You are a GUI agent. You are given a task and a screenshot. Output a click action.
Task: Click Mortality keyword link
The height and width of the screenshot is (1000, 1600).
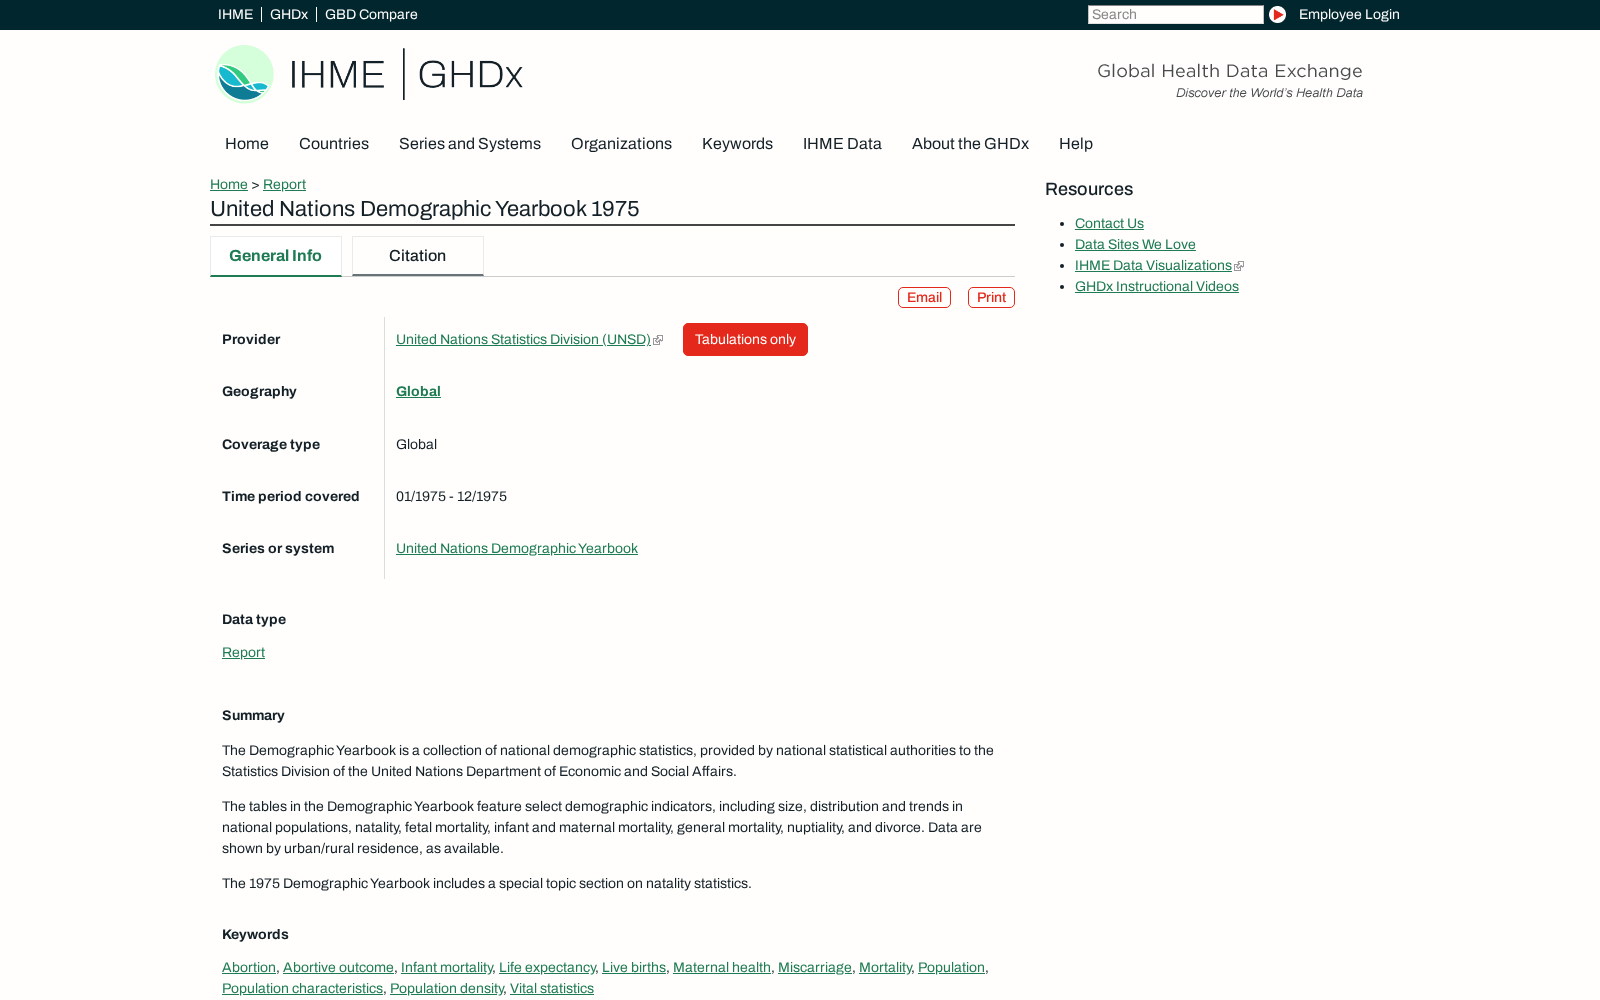(885, 967)
